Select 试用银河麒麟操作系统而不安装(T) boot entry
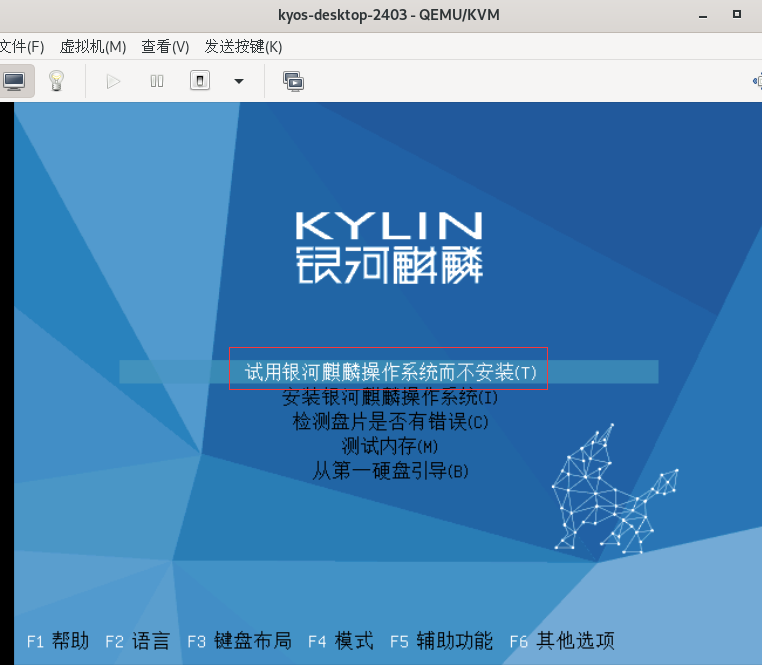Image resolution: width=762 pixels, height=665 pixels. [x=390, y=372]
